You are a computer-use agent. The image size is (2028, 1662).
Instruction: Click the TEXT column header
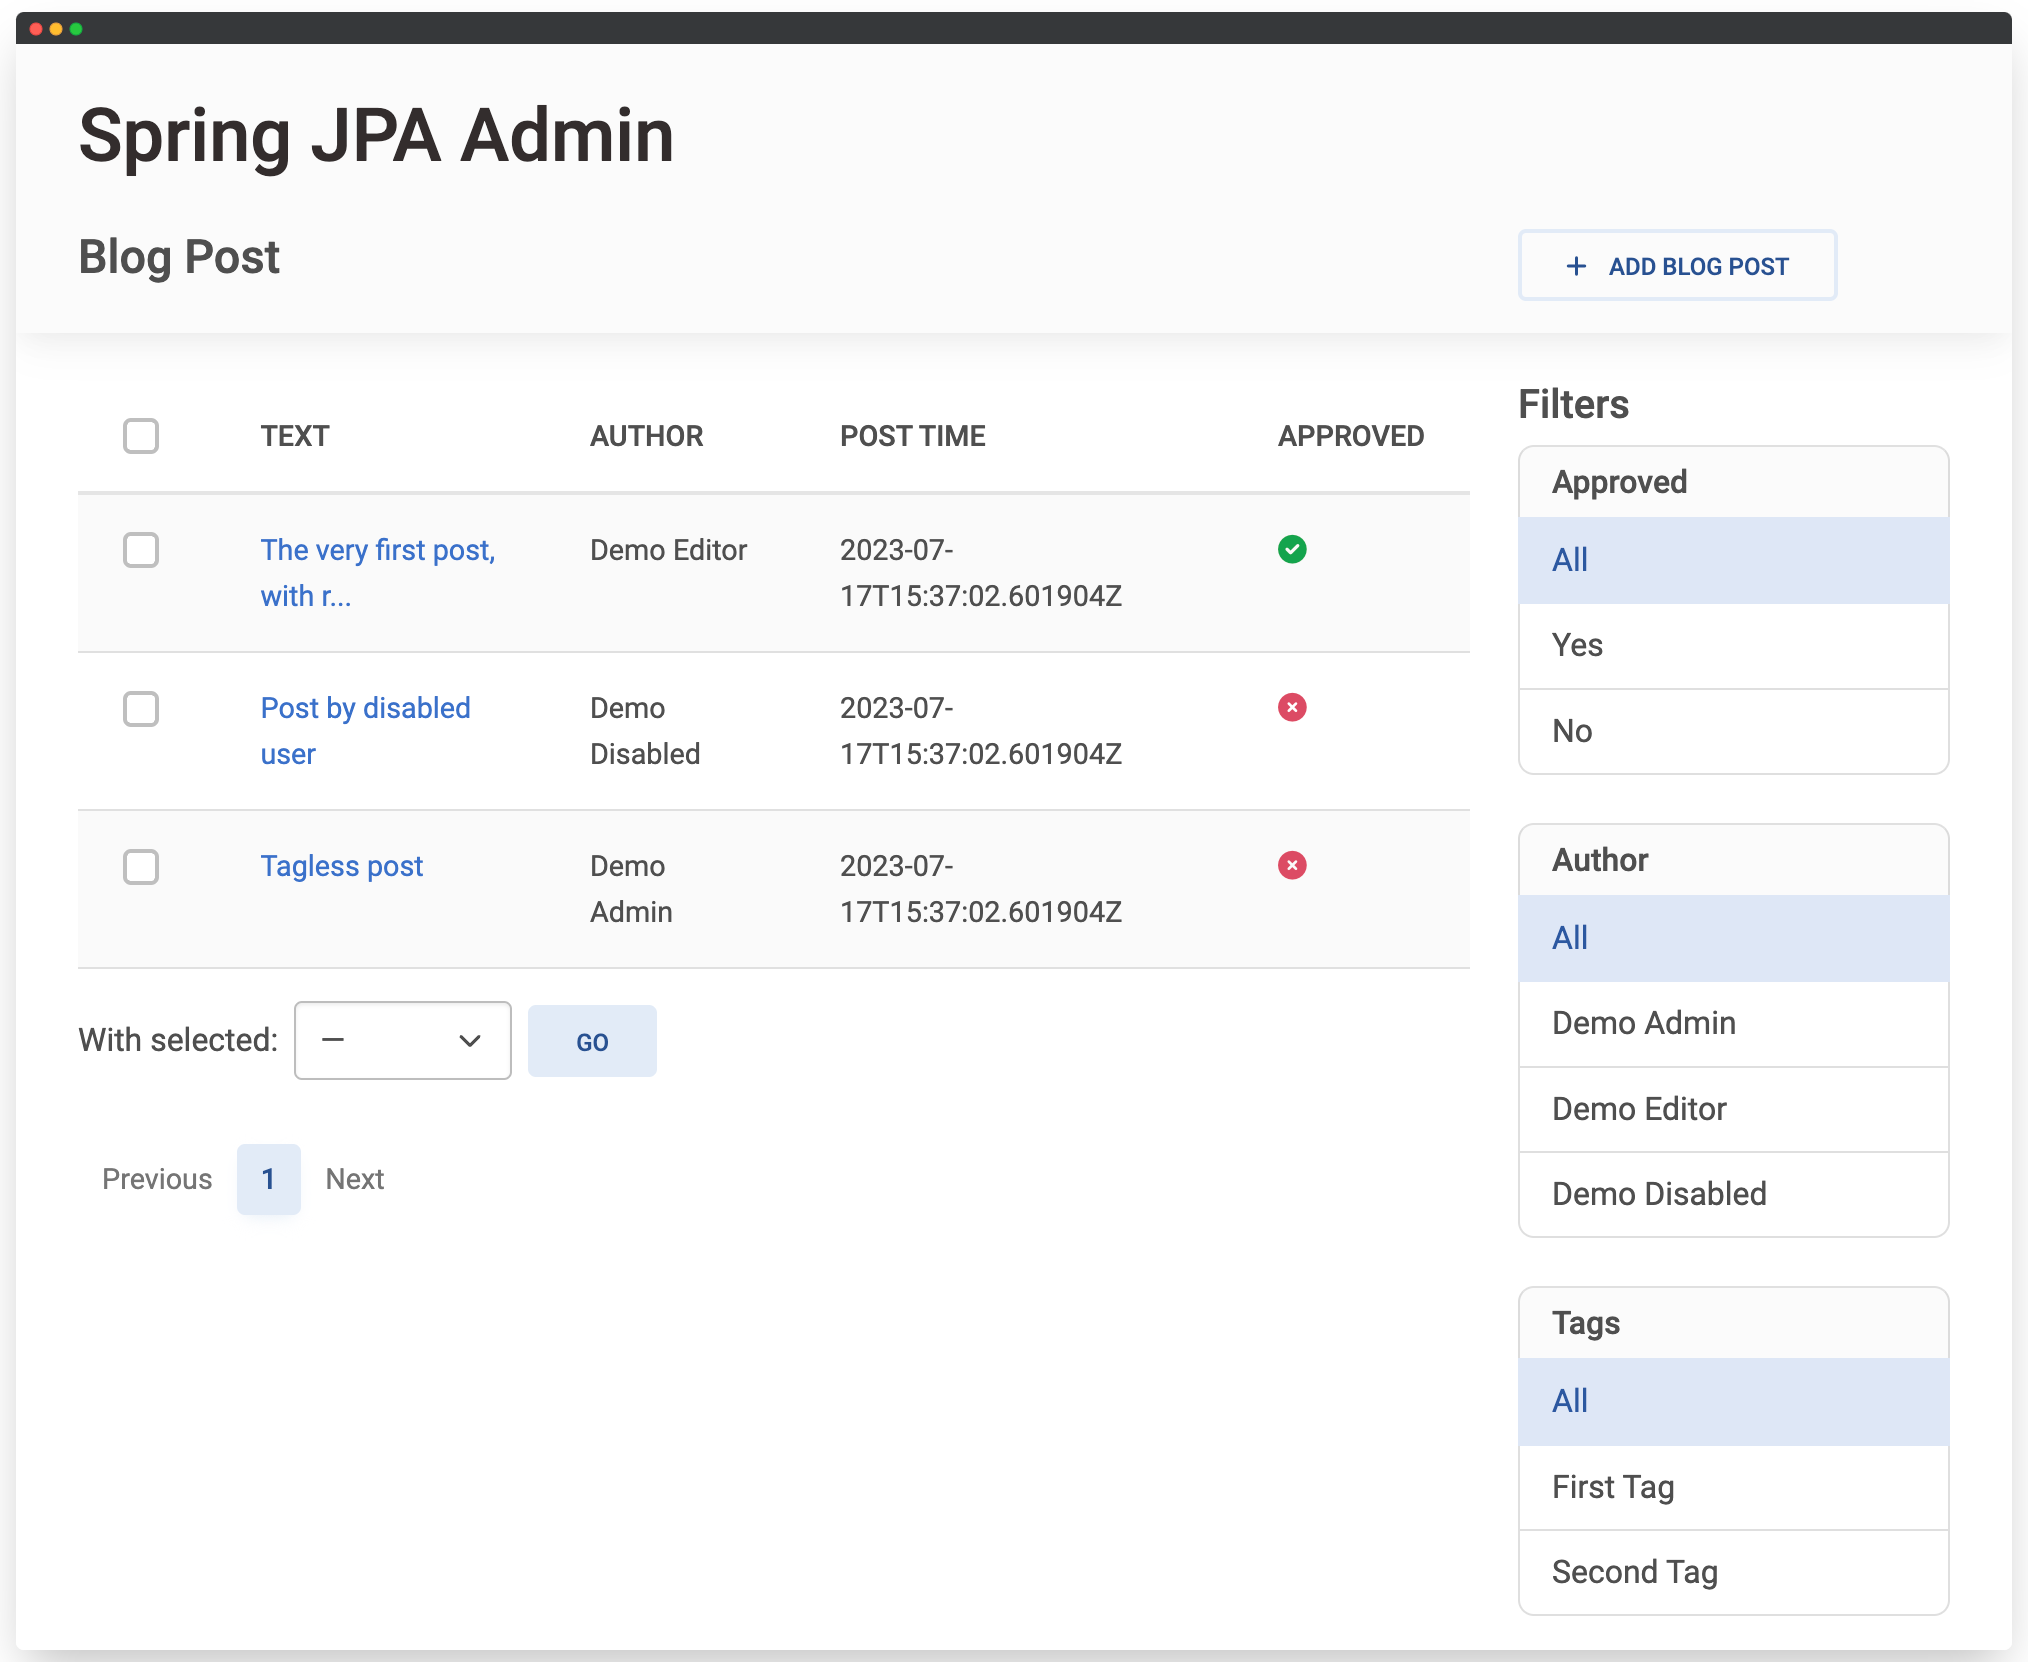click(x=295, y=436)
